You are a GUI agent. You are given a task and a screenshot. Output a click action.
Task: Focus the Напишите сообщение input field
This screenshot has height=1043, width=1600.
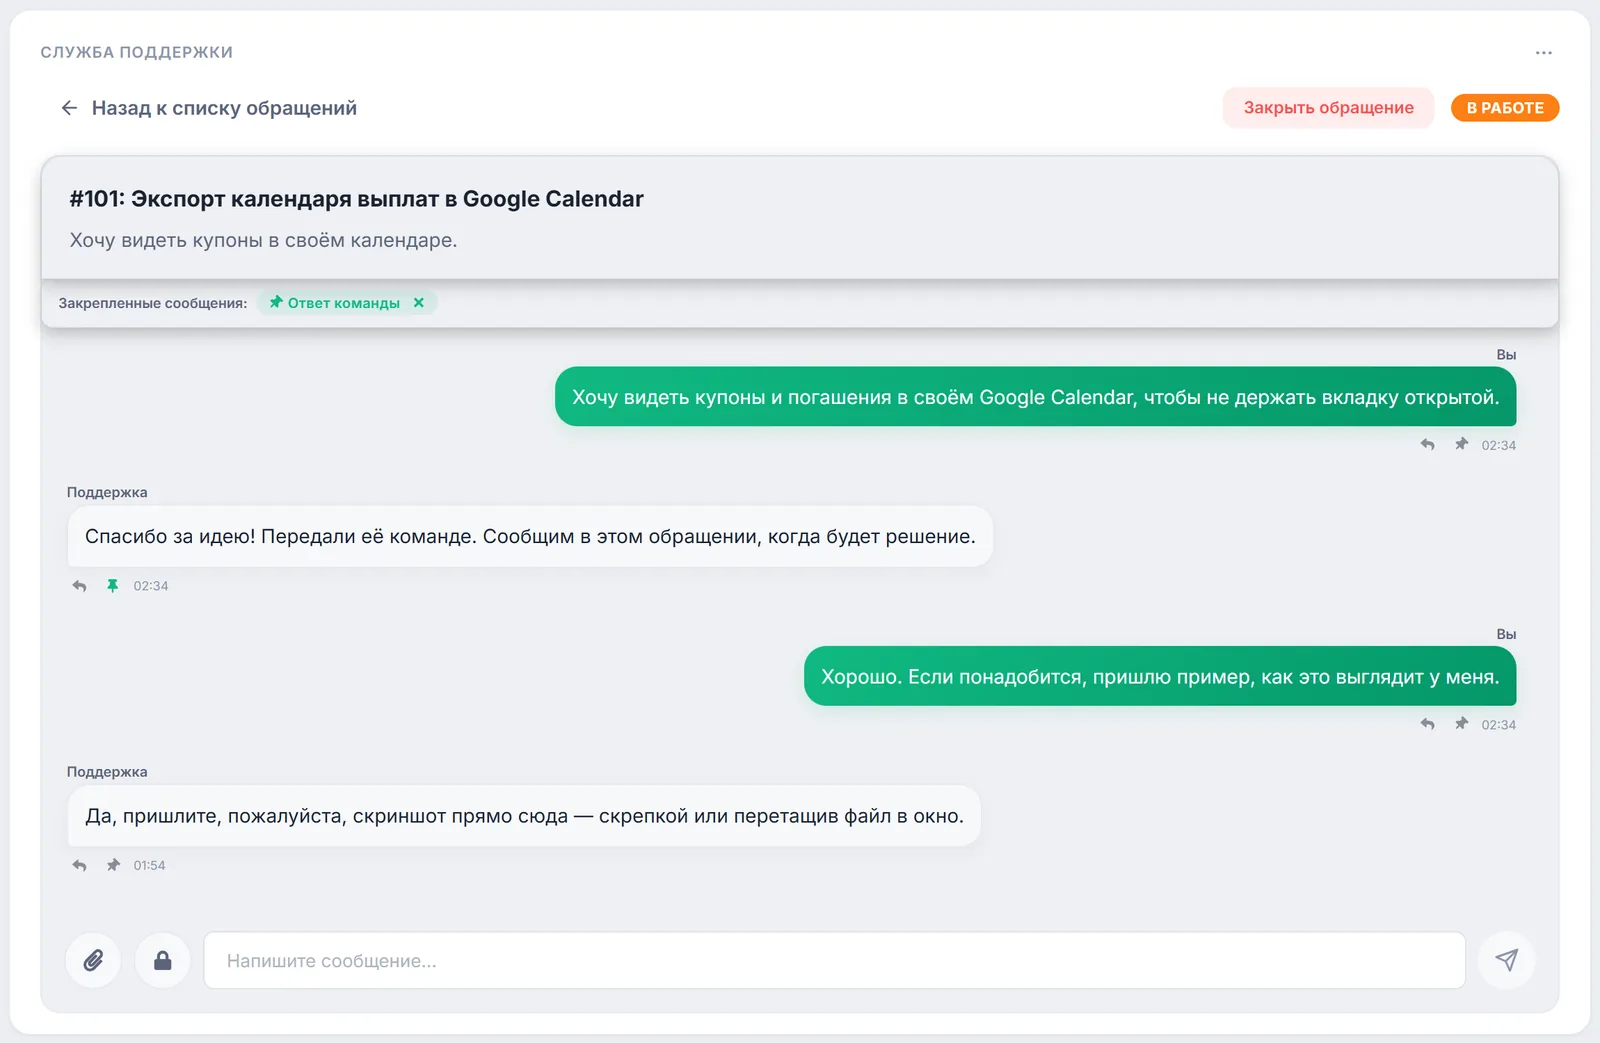point(835,961)
